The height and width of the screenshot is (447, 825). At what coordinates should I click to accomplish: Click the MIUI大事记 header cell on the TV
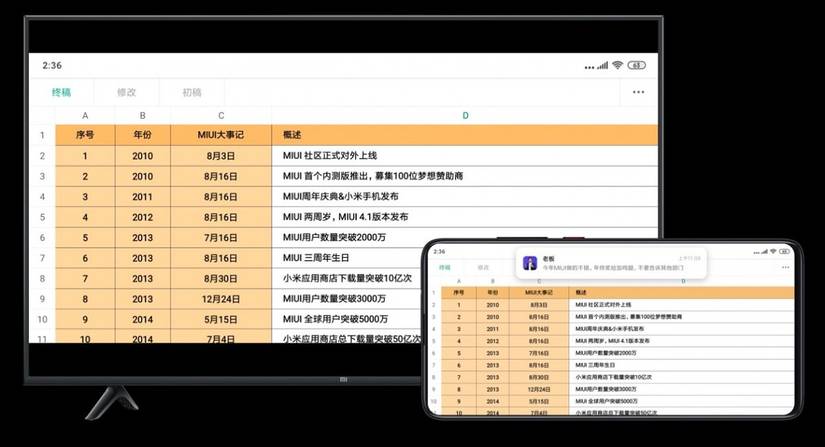tap(221, 135)
